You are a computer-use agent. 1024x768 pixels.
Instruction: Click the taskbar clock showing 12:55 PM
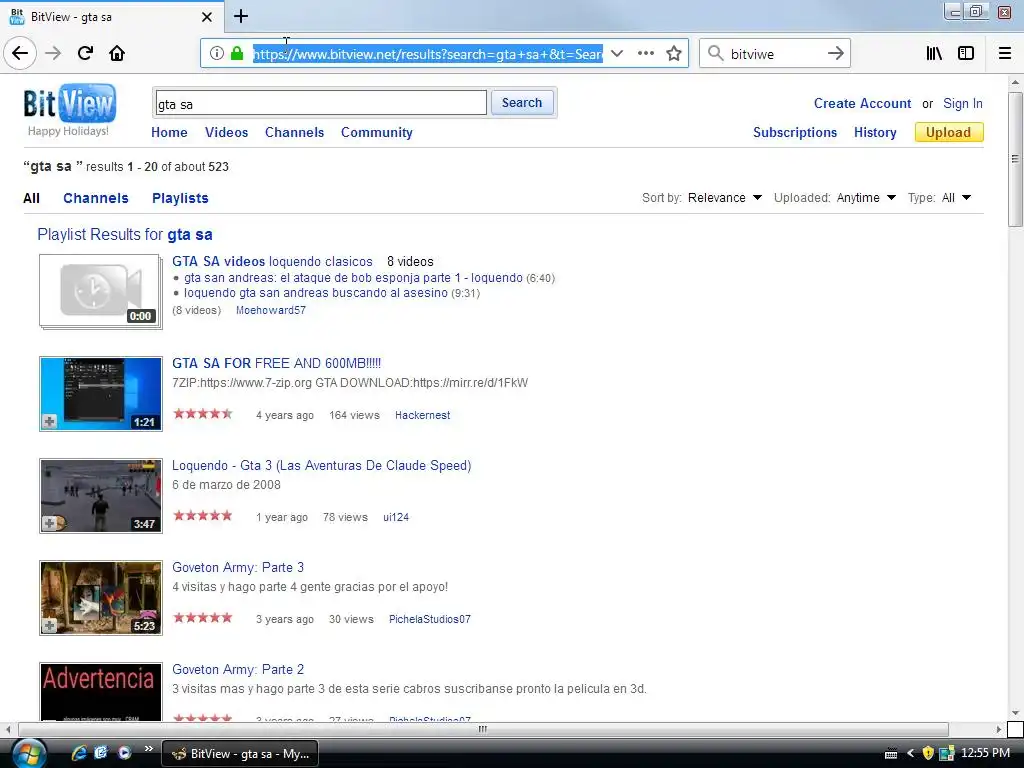click(x=985, y=753)
